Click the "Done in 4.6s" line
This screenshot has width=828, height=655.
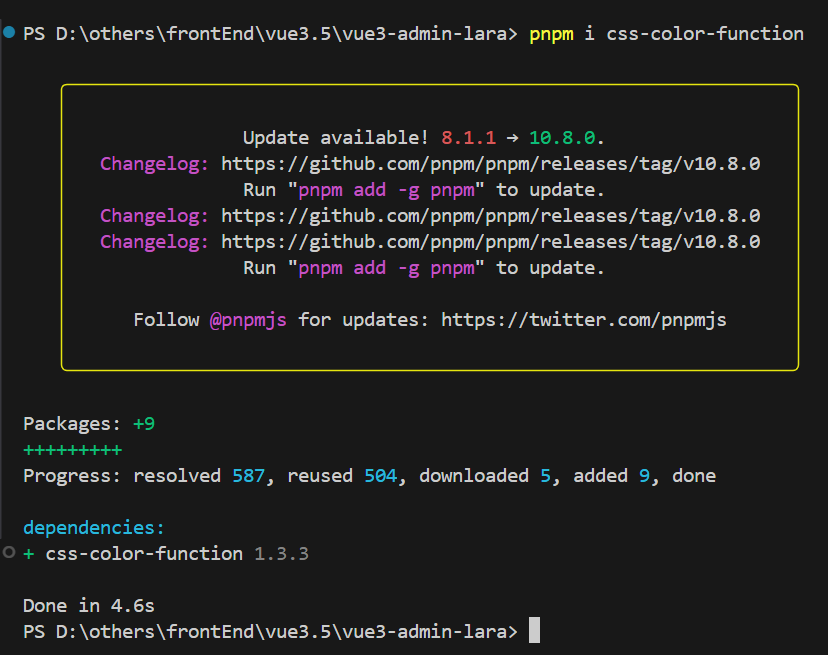pos(89,606)
